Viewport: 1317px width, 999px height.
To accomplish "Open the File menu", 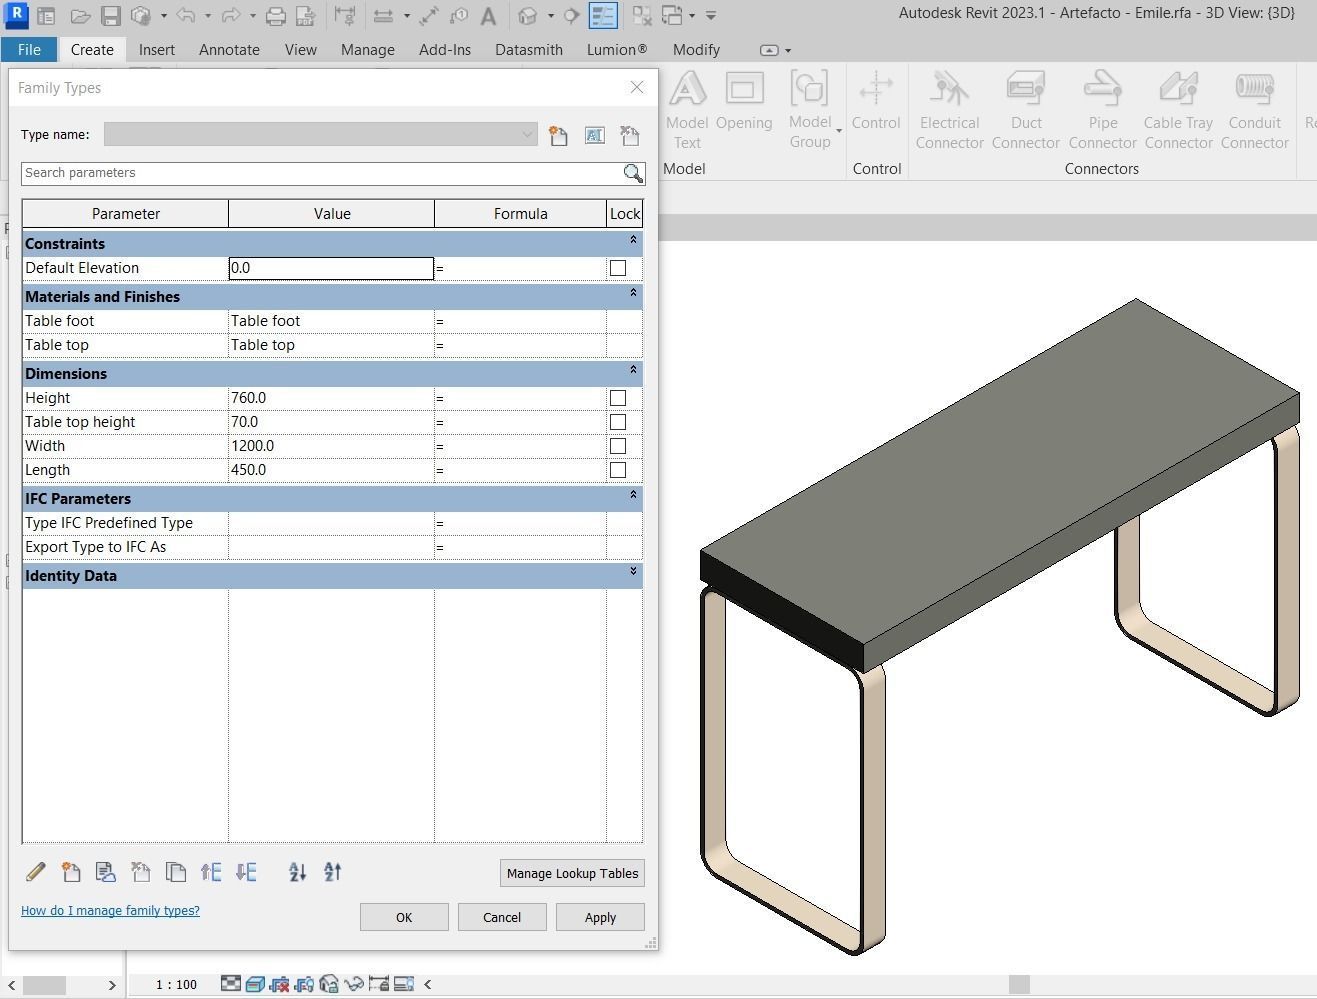I will 29,50.
